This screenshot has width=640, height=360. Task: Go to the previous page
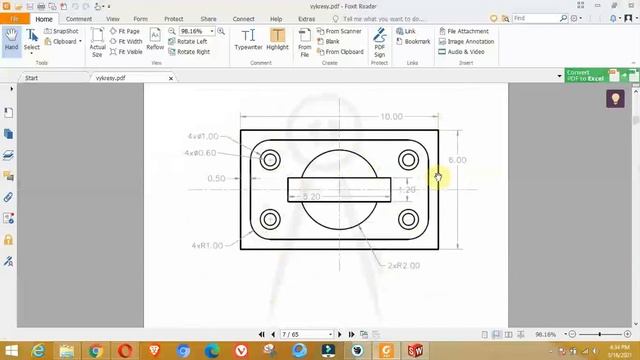(x=273, y=334)
